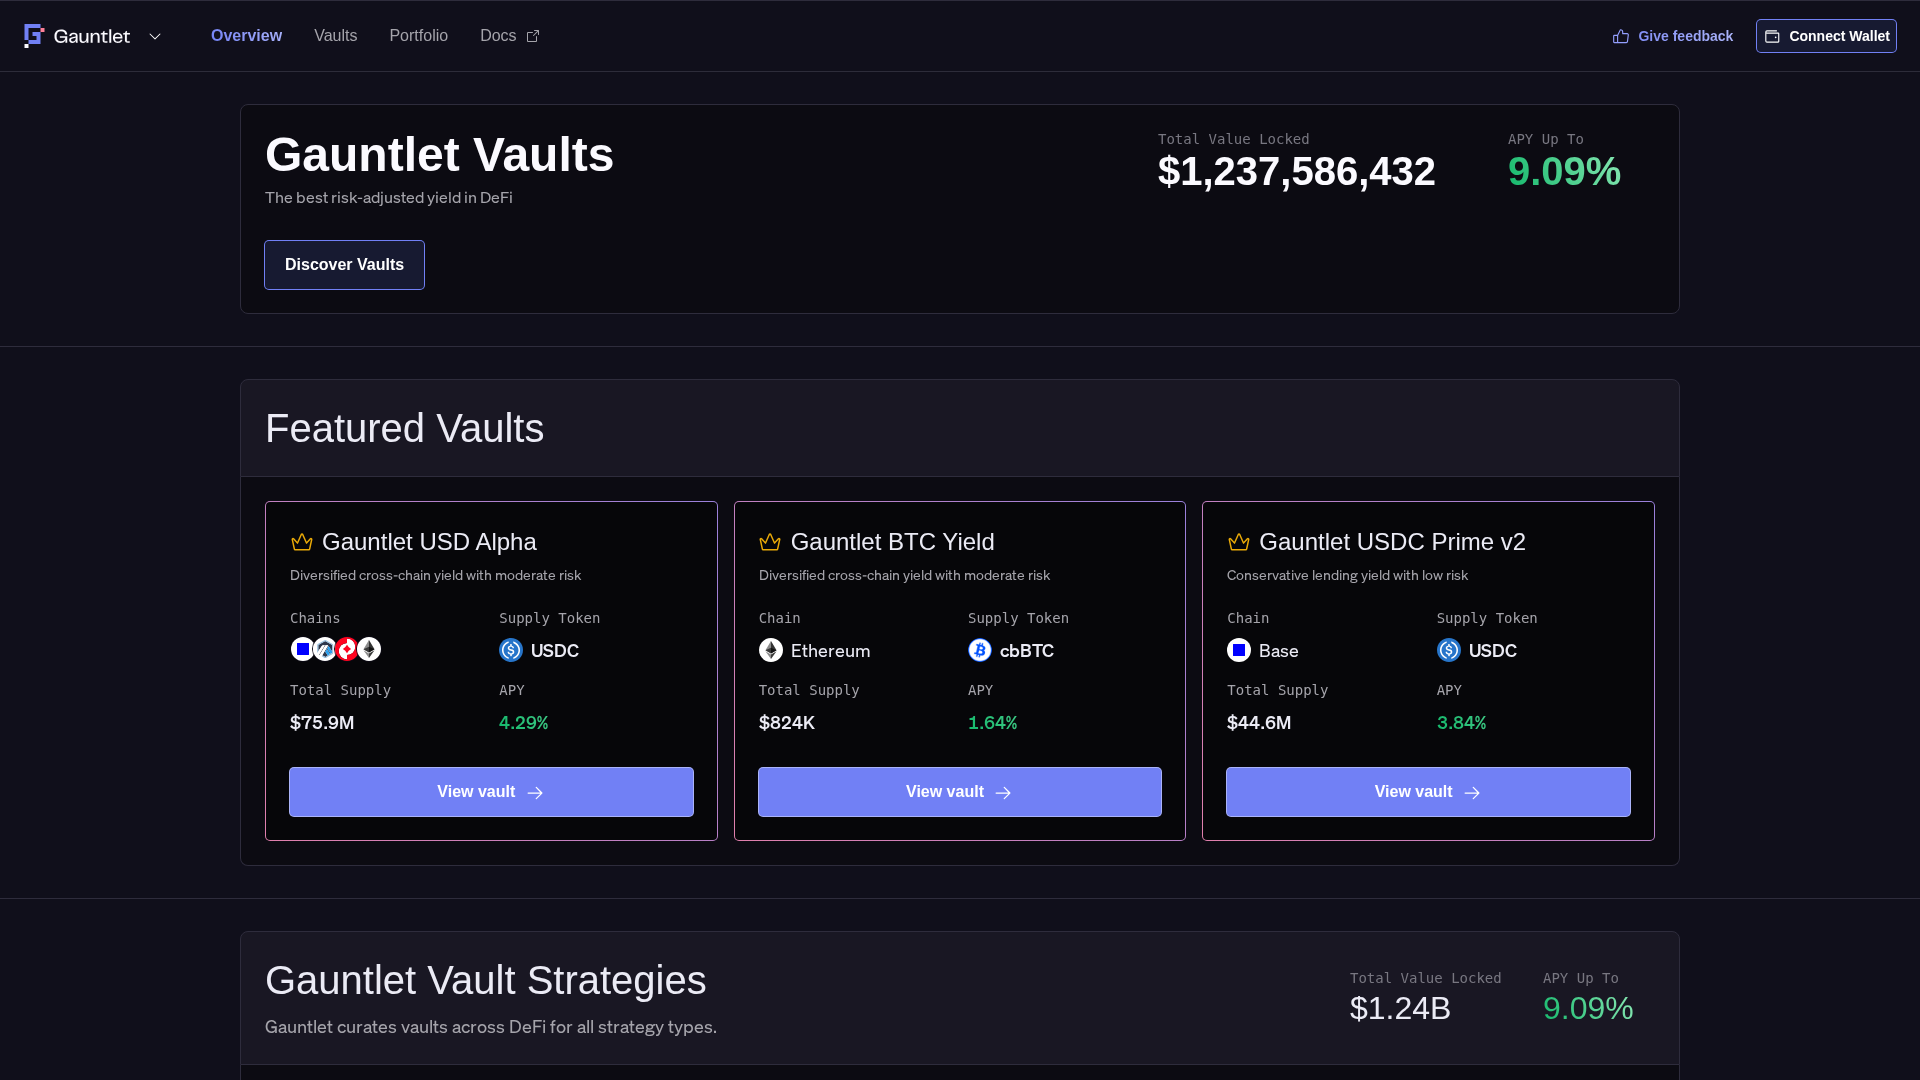Click "Gauntlet curates vaults across DeFi" description text
This screenshot has height=1080, width=1920.
pos(491,1027)
